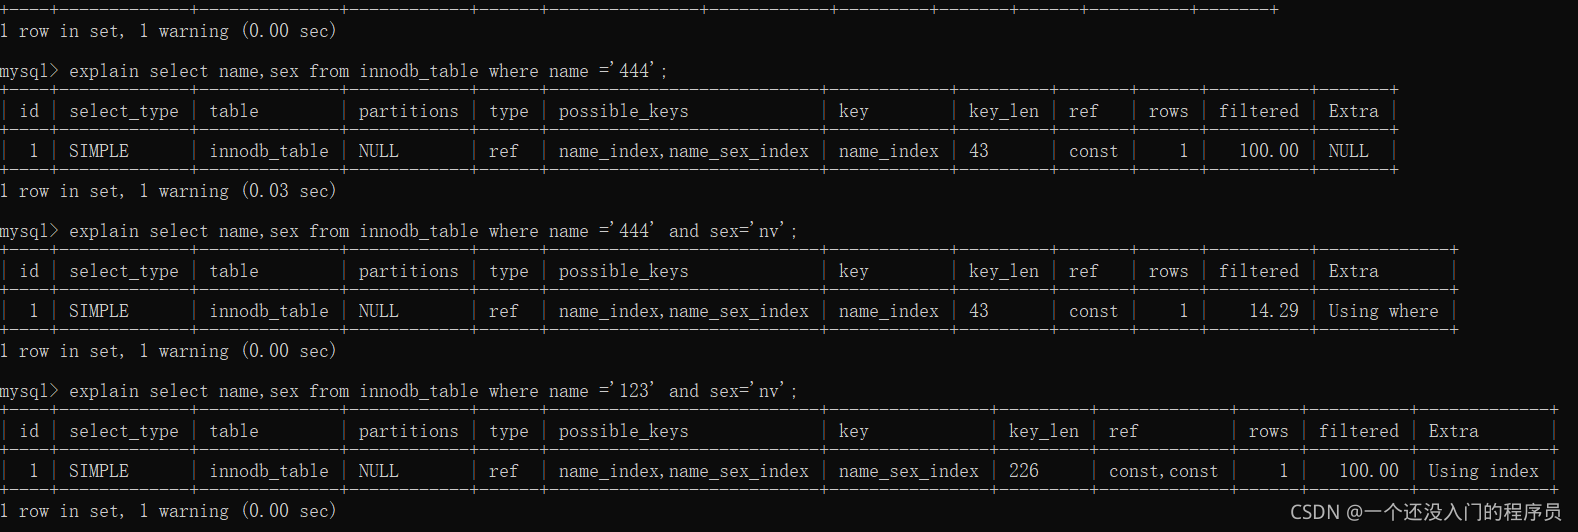The image size is (1578, 532).
Task: Click the type value ref in first table
Action: 503,151
